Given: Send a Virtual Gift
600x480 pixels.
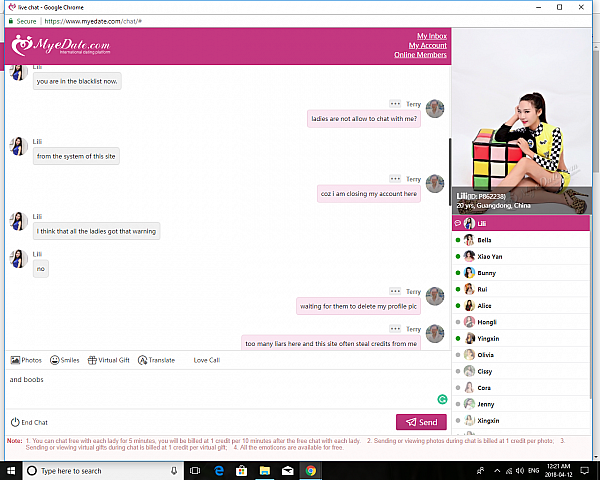Looking at the screenshot, I should point(109,360).
